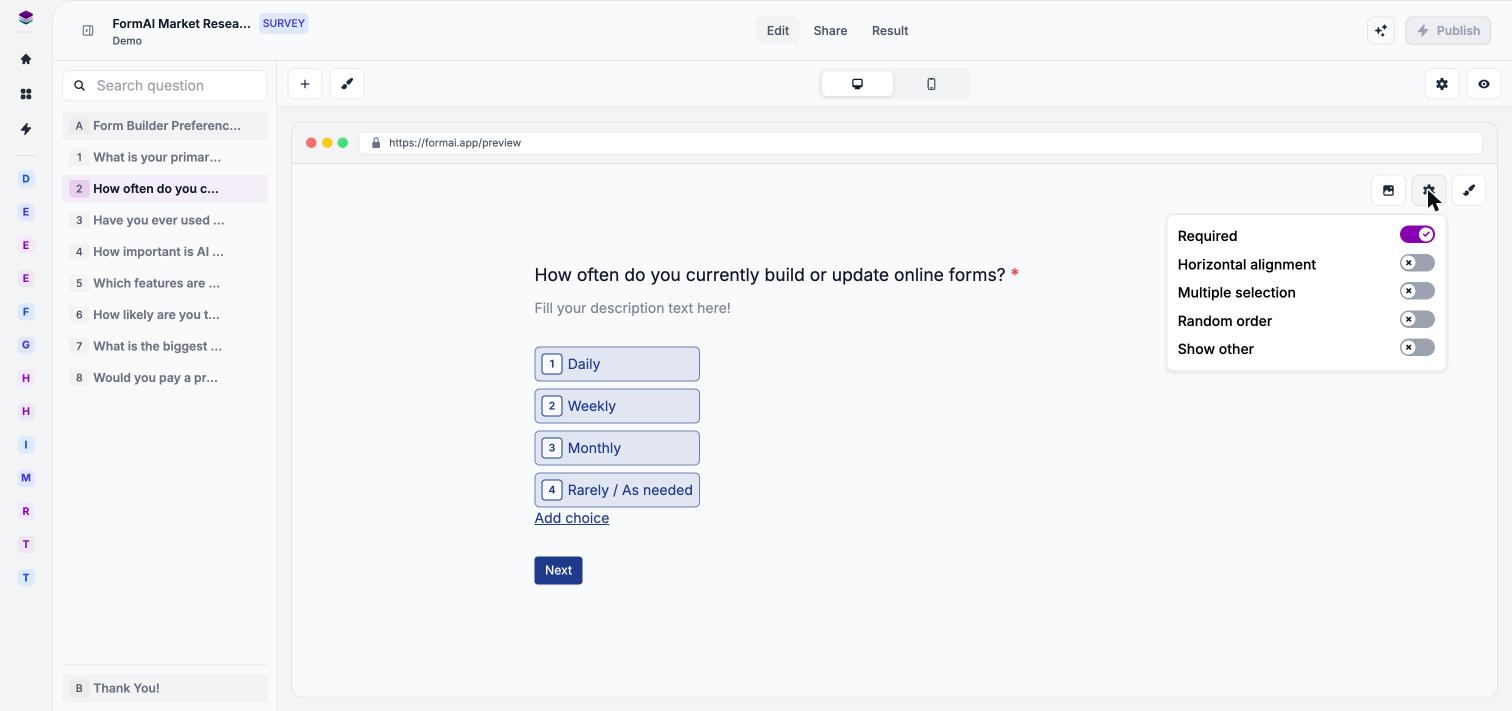1512x711 pixels.
Task: Click the FormAI Market Resea... title
Action: point(181,23)
